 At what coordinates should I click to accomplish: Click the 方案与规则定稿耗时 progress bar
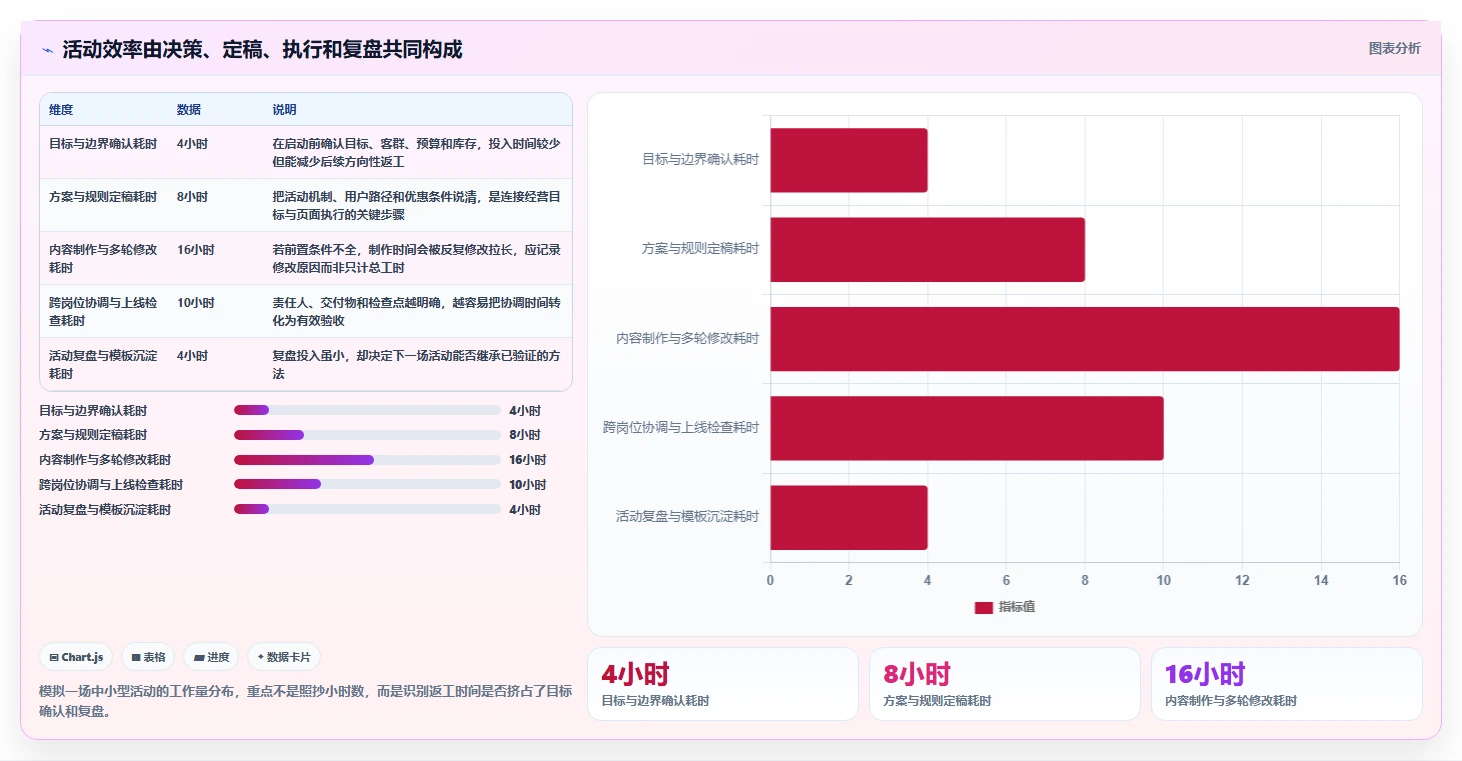(x=367, y=435)
